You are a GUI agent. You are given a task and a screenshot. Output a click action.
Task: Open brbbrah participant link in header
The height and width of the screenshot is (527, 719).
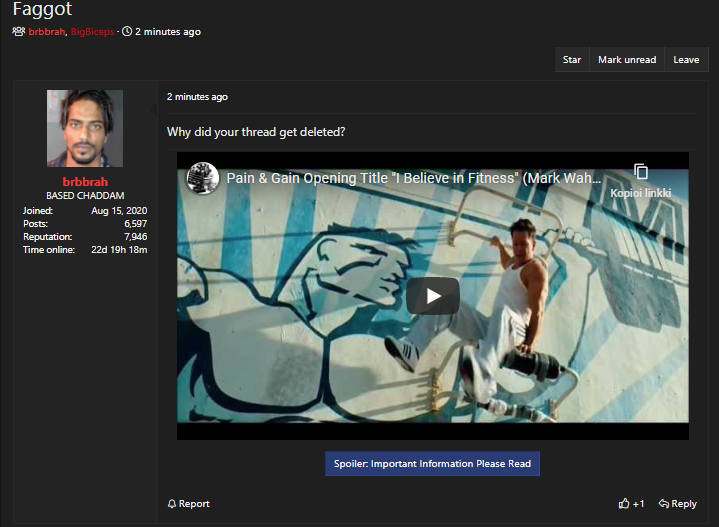[x=47, y=32]
